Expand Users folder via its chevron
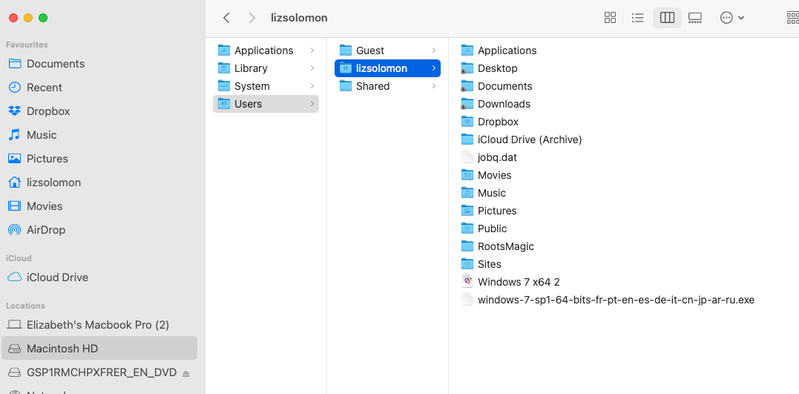 [312, 104]
